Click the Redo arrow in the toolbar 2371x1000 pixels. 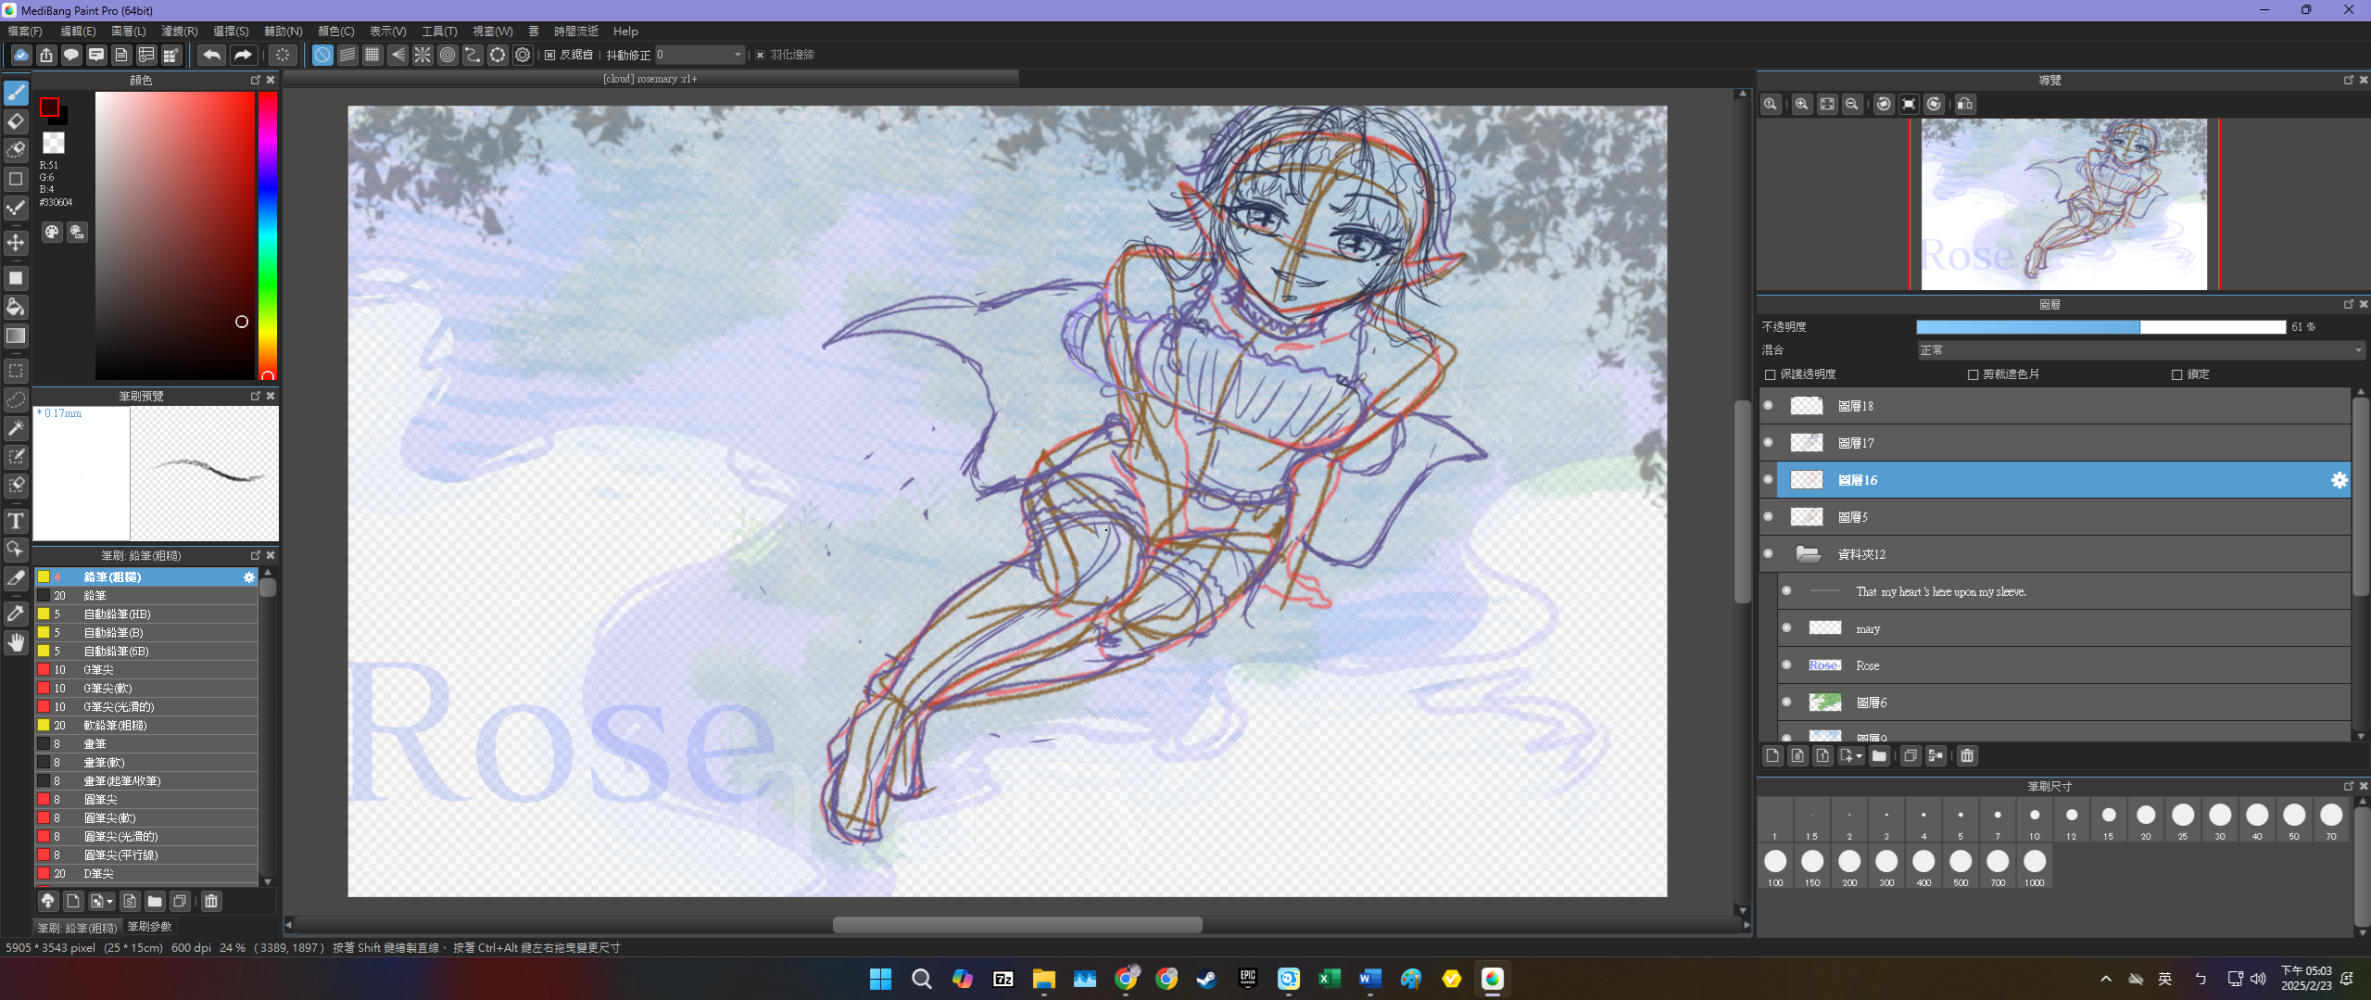click(242, 55)
